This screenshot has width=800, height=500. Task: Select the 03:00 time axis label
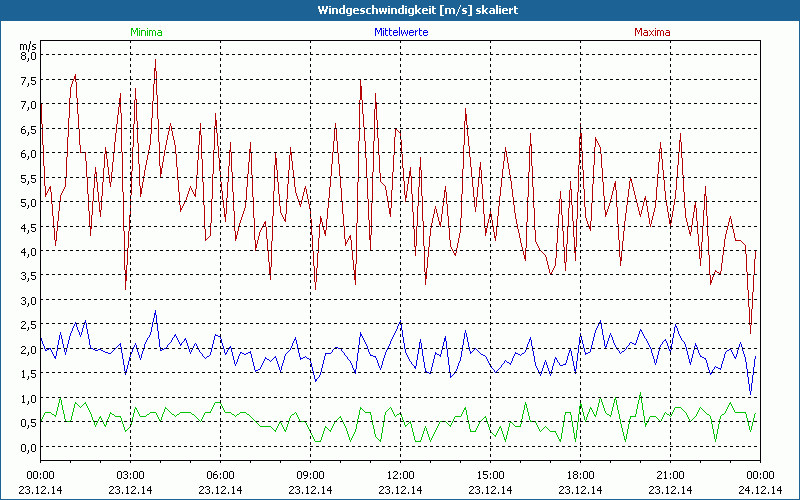[131, 475]
